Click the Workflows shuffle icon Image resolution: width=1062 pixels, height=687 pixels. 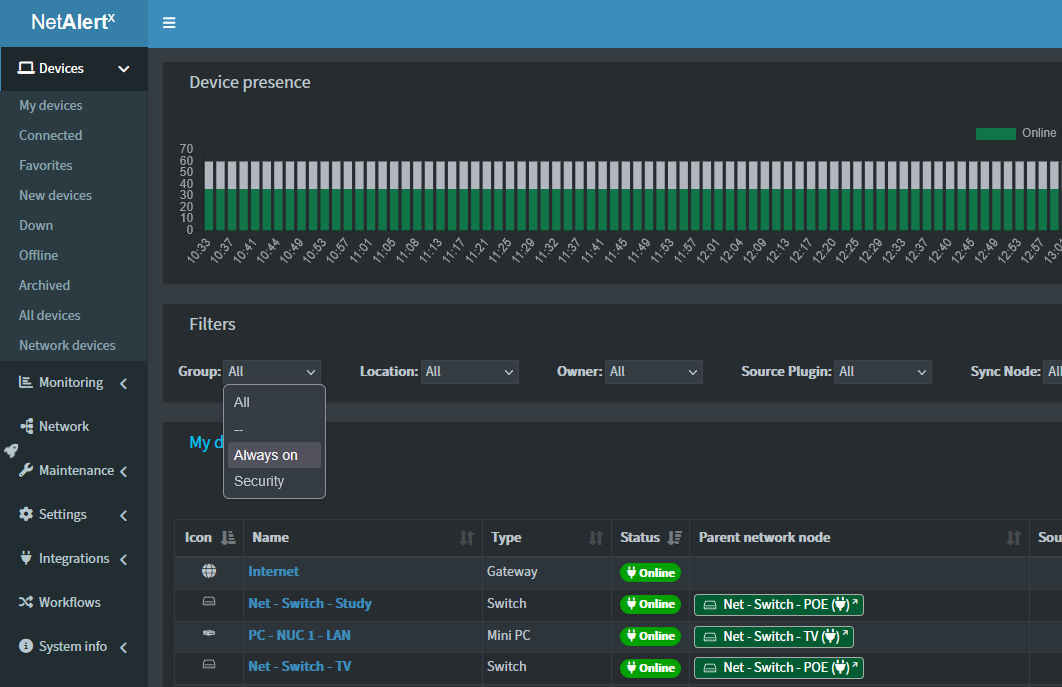pos(26,602)
